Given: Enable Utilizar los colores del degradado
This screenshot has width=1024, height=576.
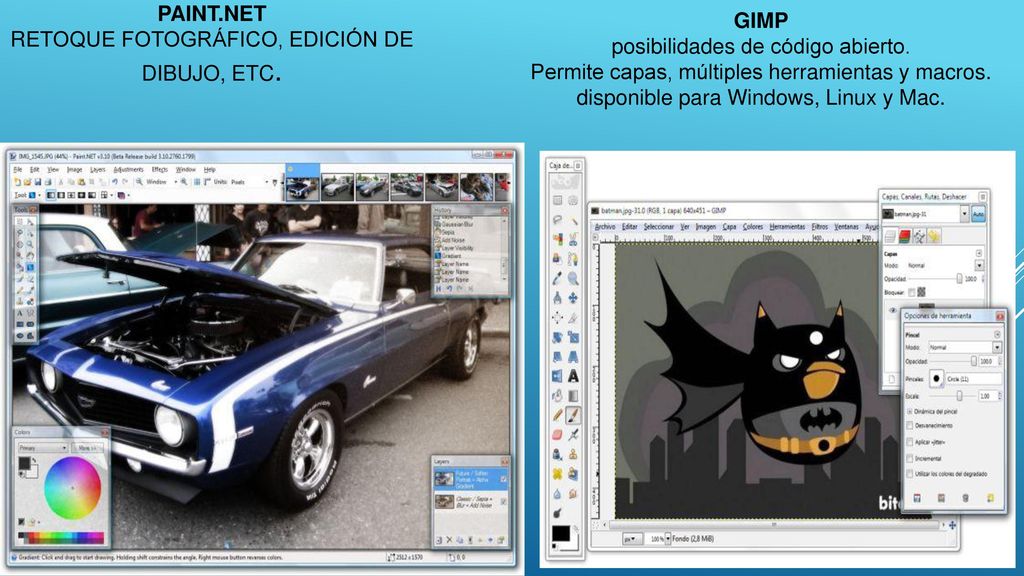Looking at the screenshot, I should click(x=910, y=474).
